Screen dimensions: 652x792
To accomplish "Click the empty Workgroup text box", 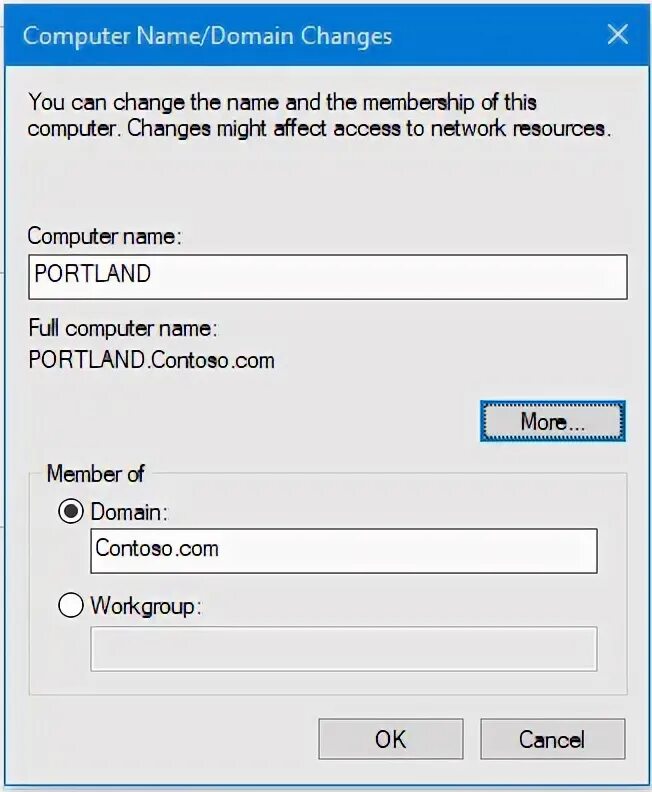I will 344,649.
